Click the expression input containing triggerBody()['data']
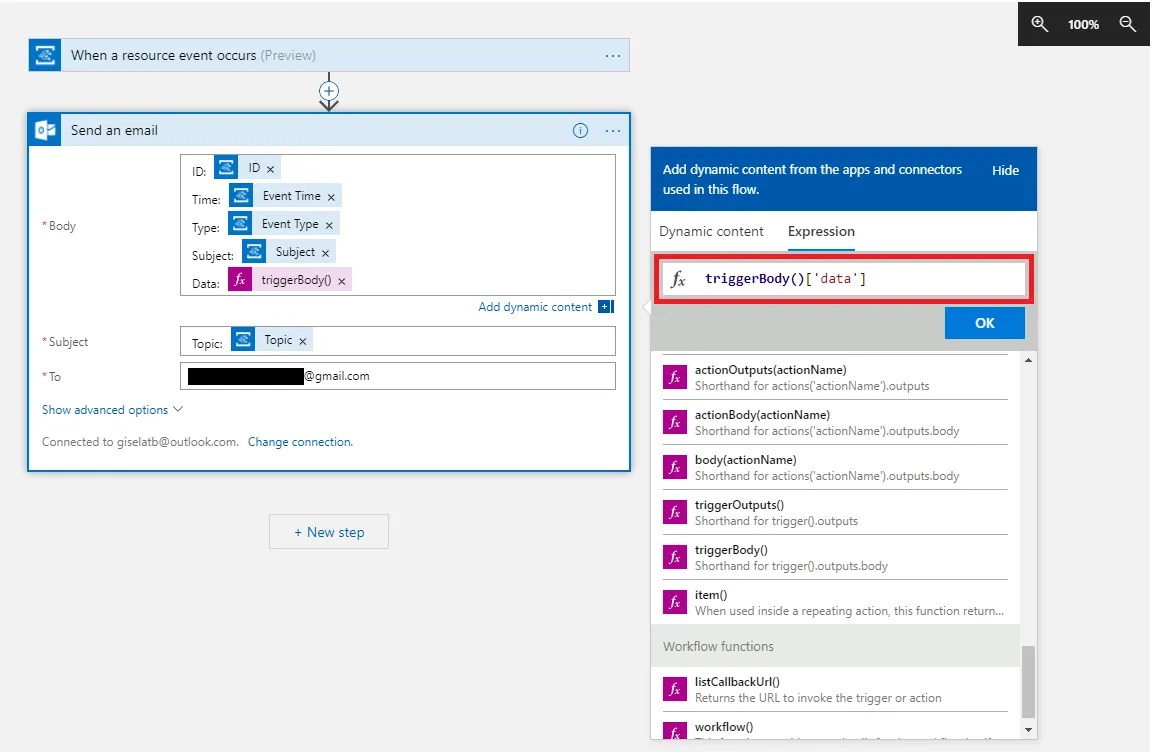The width and height of the screenshot is (1153, 752). pos(844,279)
